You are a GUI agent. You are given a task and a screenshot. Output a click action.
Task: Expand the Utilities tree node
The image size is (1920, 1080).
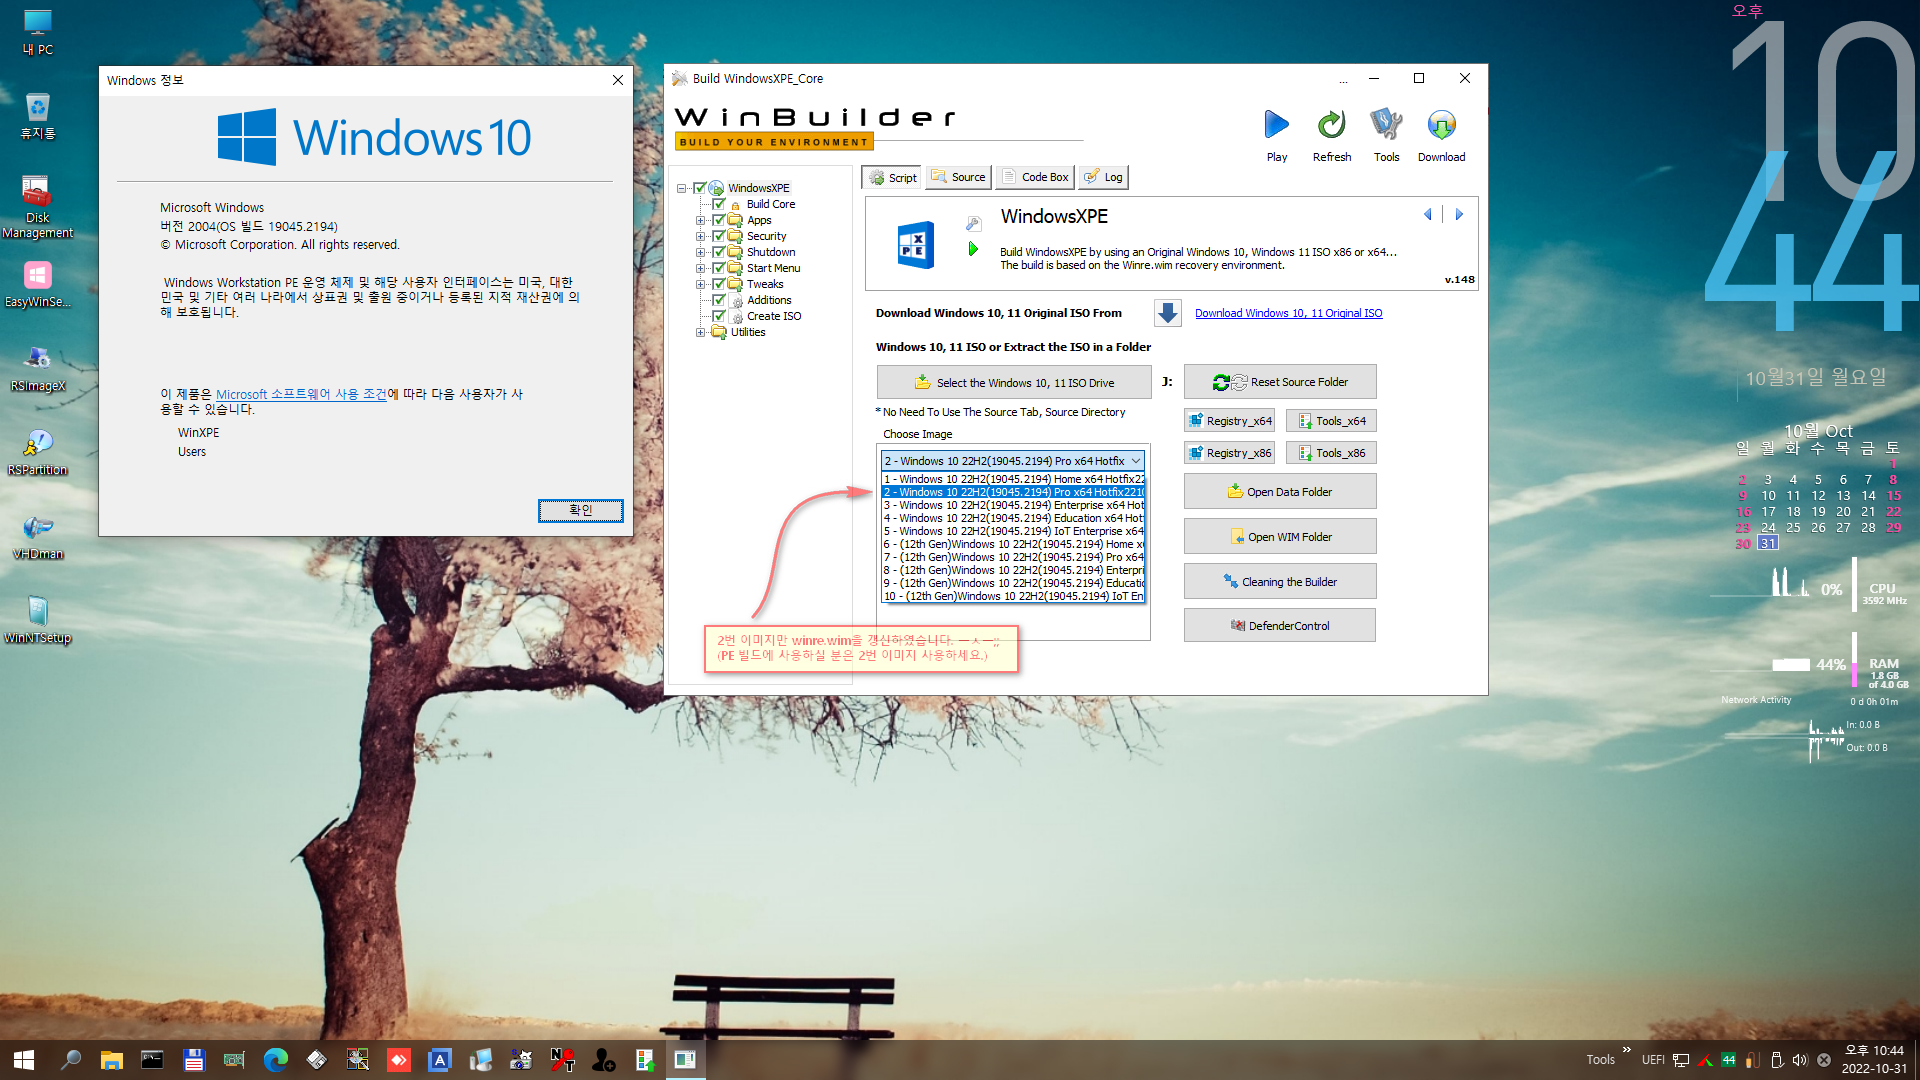click(700, 332)
